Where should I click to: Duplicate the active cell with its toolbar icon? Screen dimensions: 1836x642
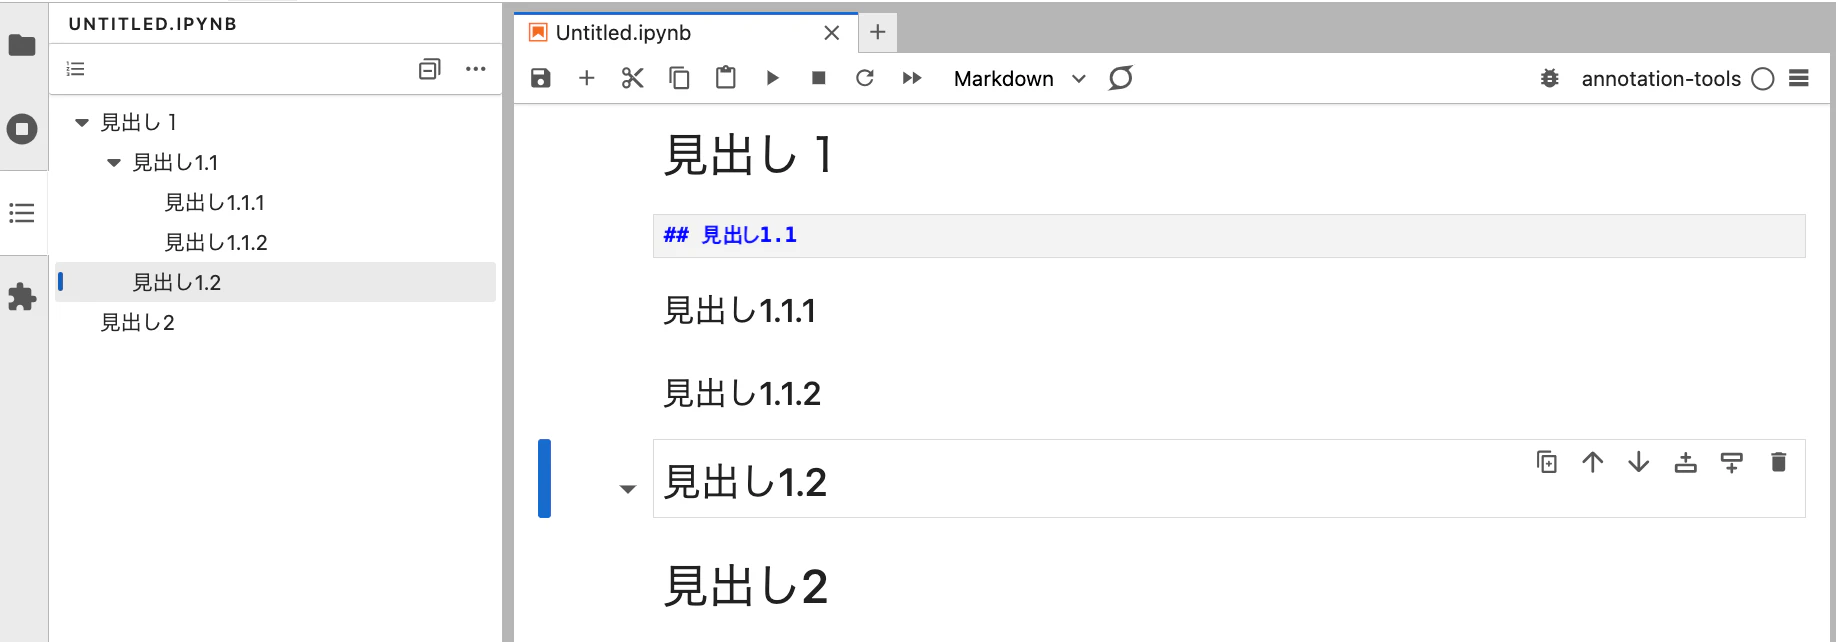point(1547,462)
